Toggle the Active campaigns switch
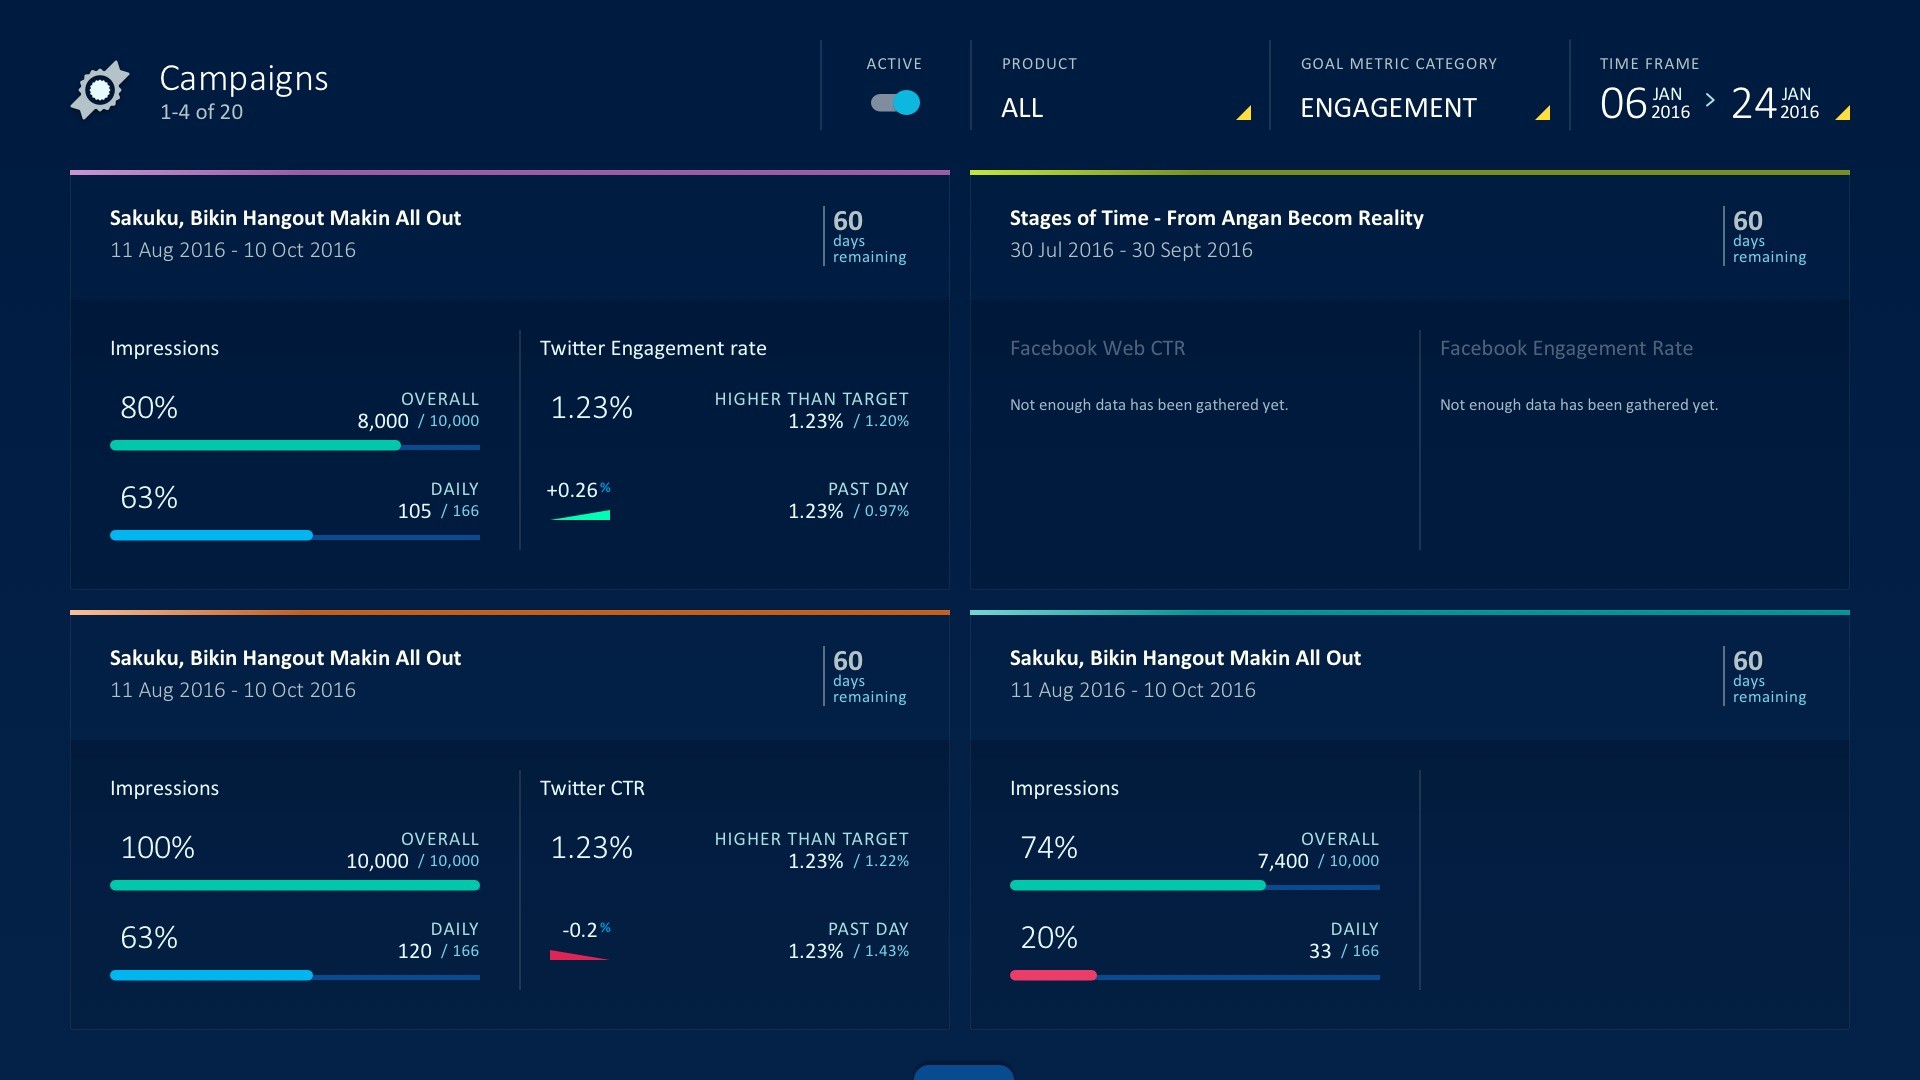The height and width of the screenshot is (1080, 1920). tap(896, 103)
